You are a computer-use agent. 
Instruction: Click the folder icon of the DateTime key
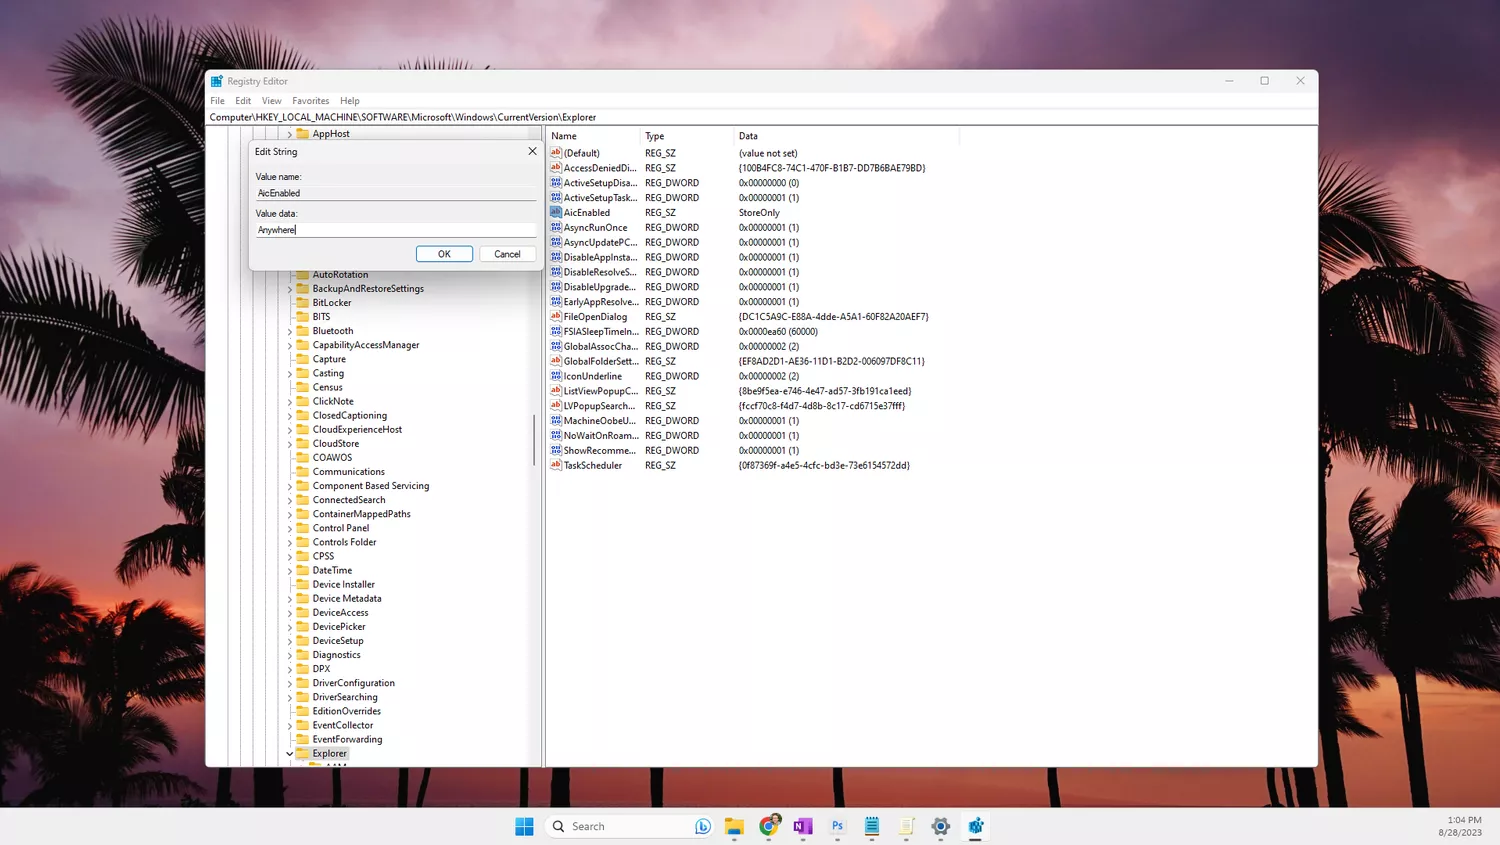[303, 570]
